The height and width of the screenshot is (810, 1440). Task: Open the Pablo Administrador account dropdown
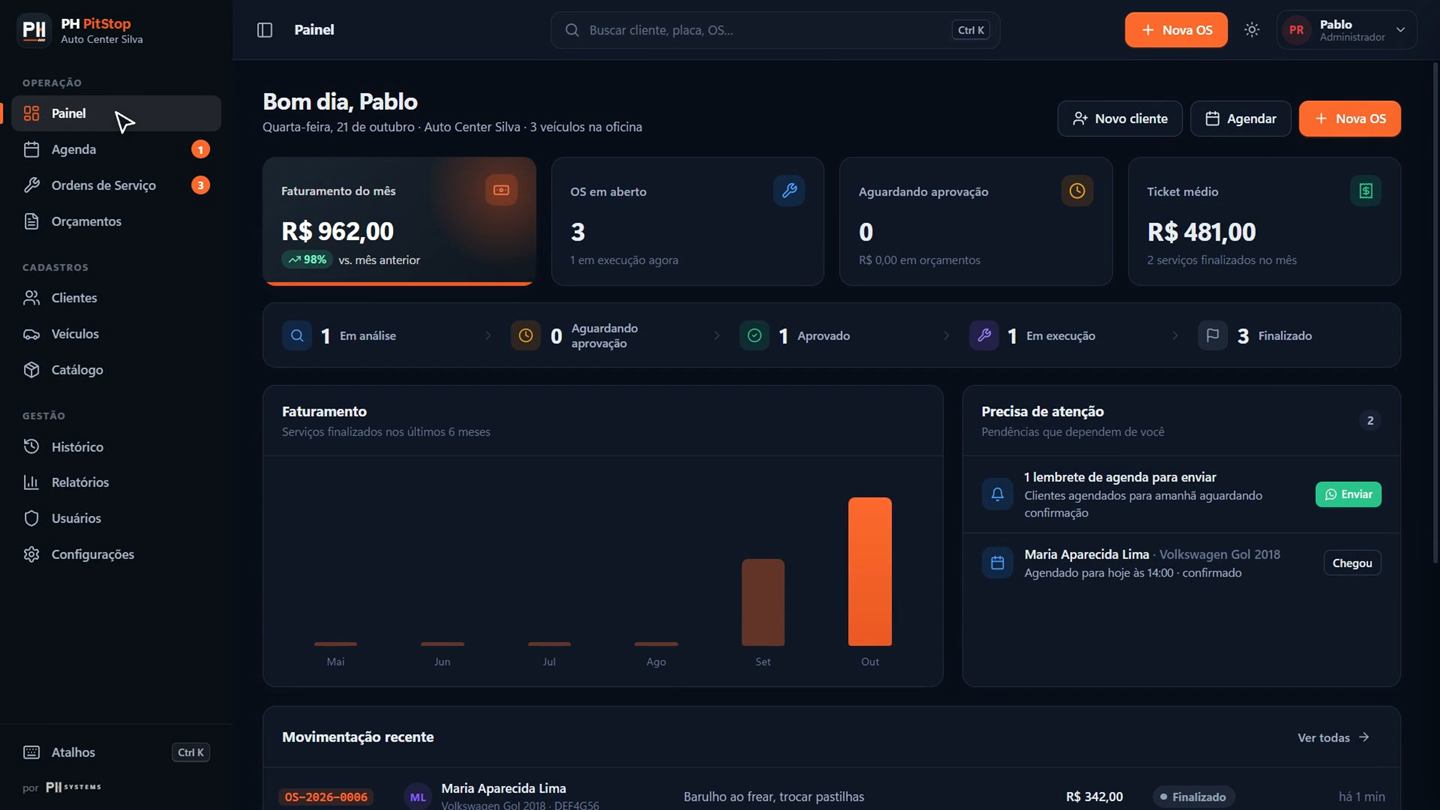pyautogui.click(x=1347, y=30)
